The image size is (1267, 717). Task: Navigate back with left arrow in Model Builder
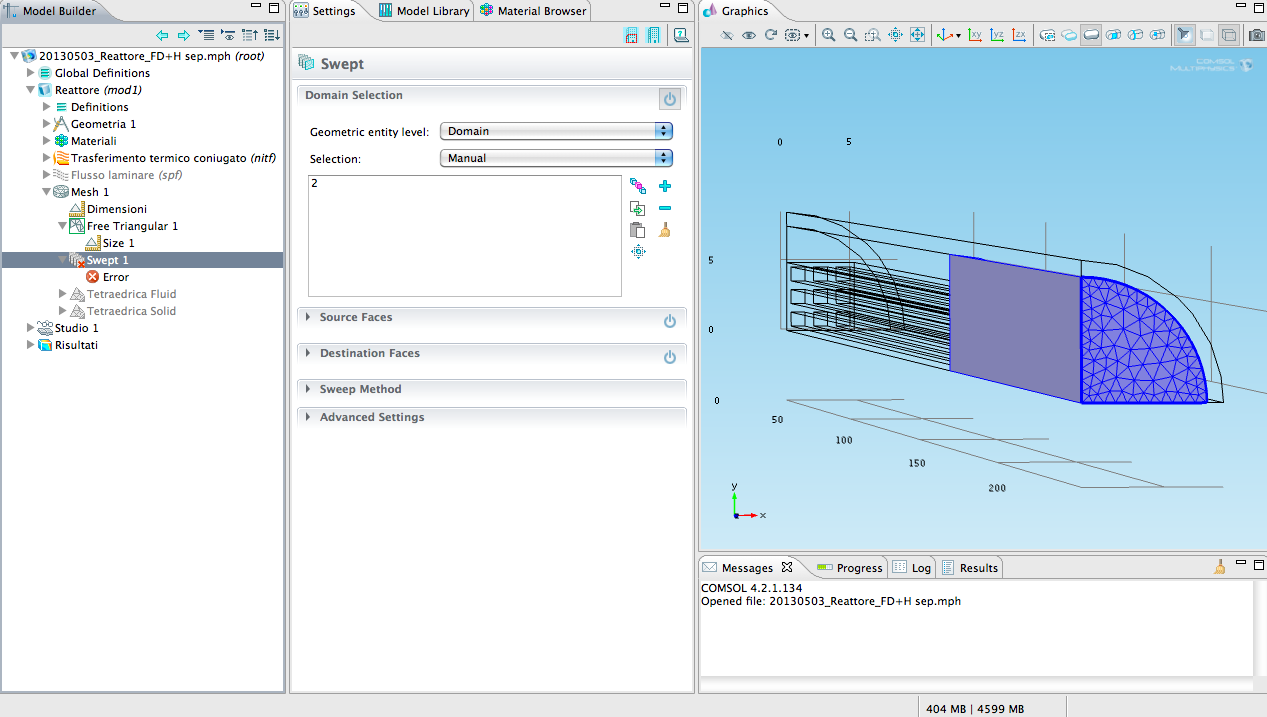click(x=162, y=35)
